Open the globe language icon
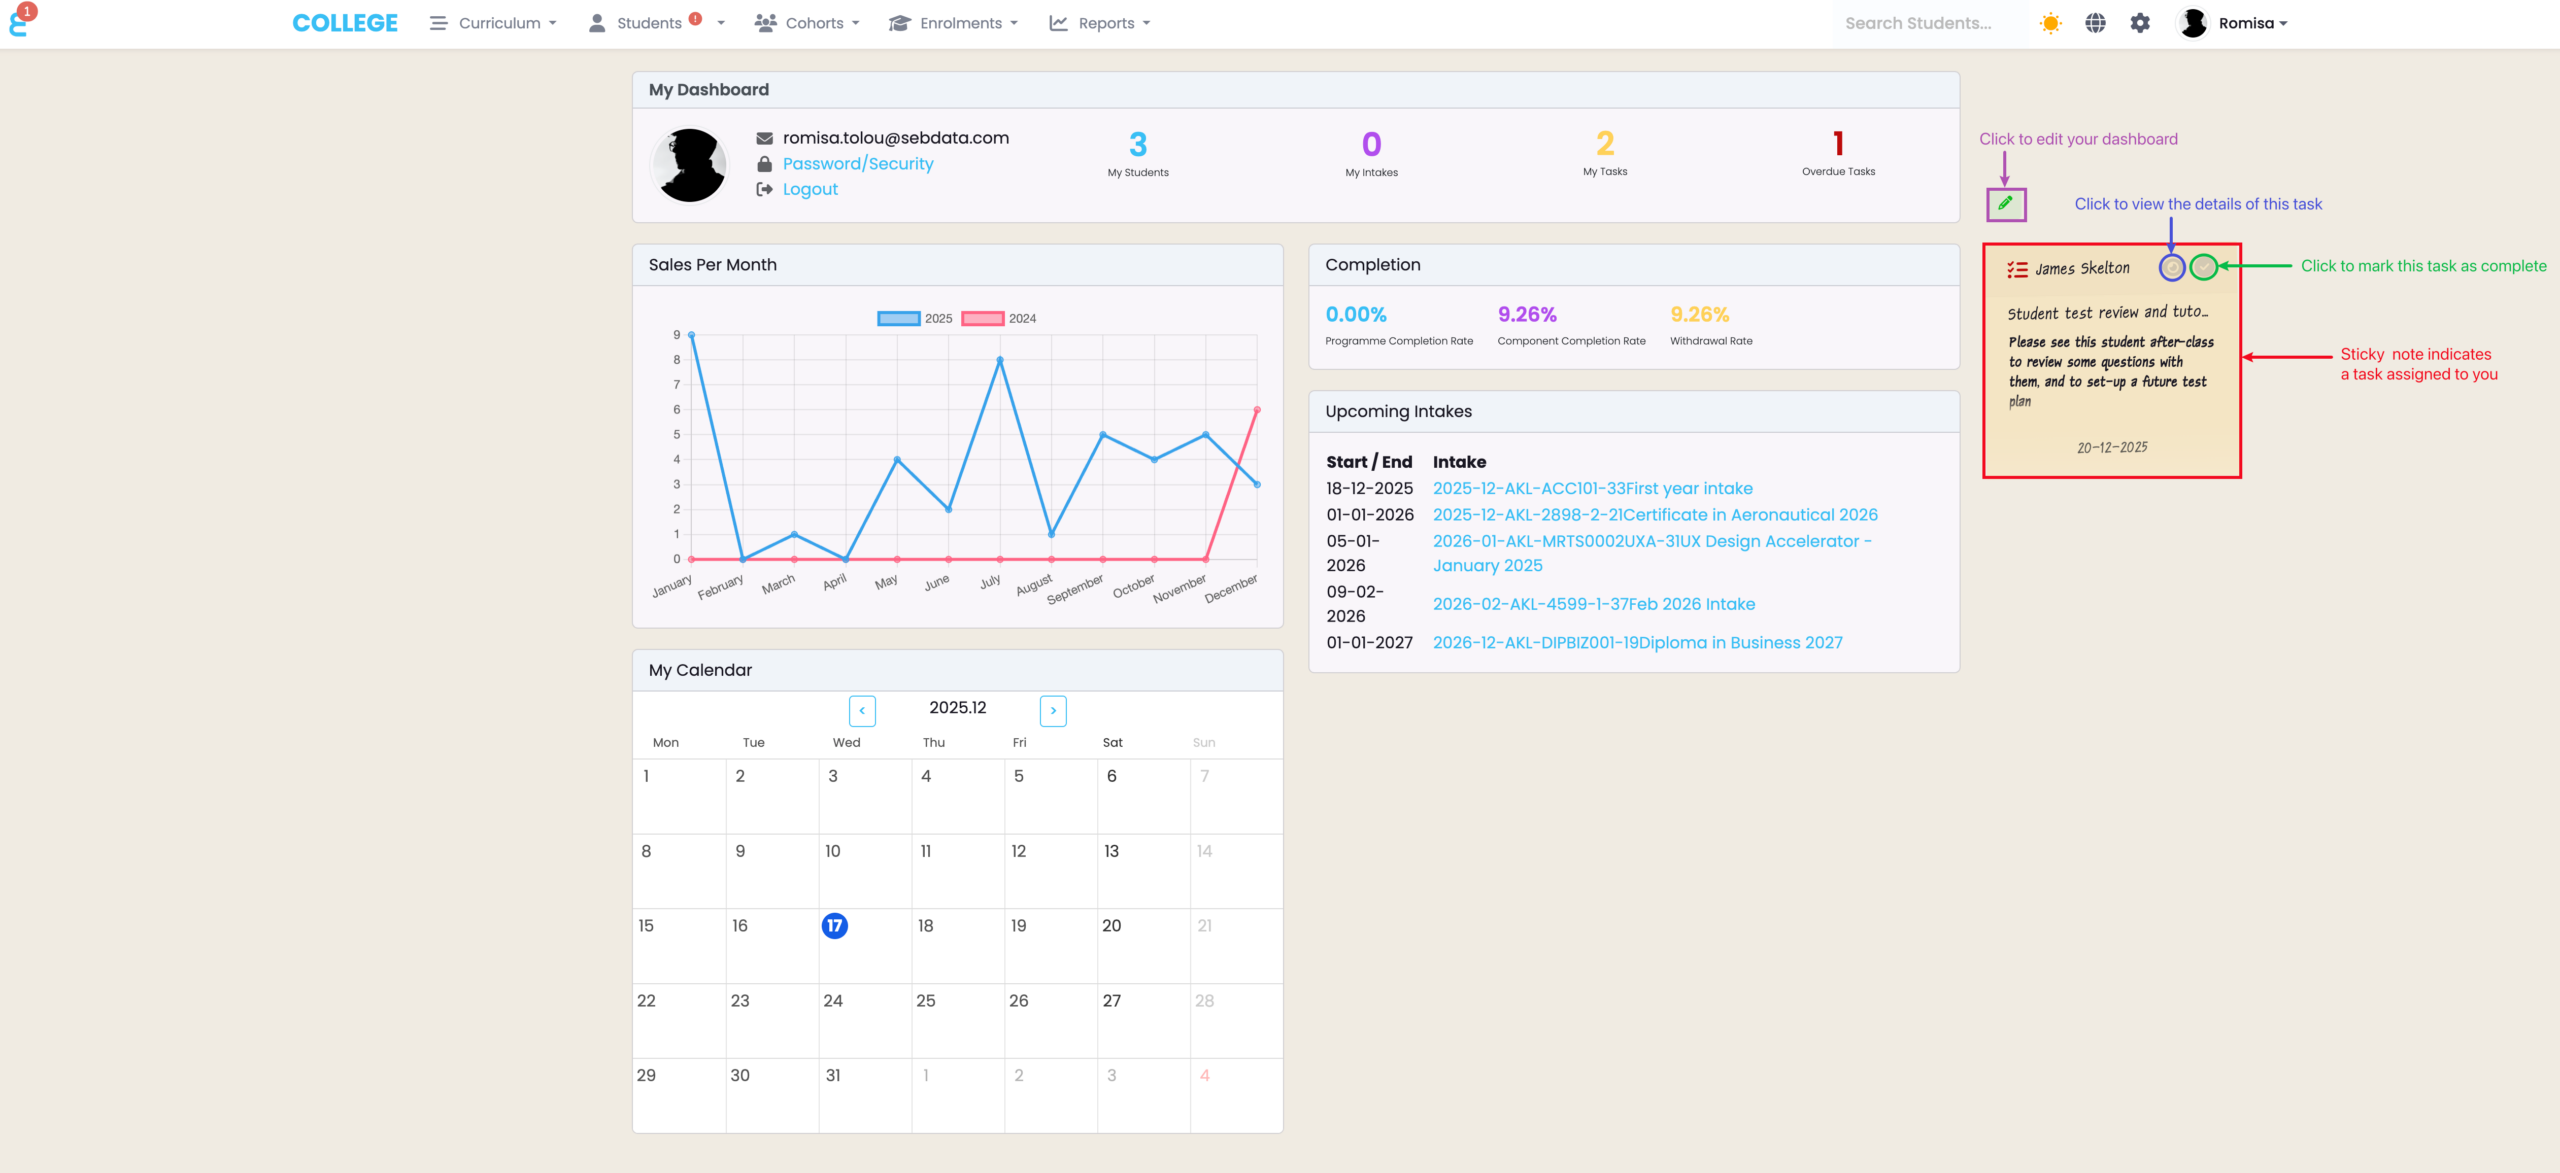2560x1173 pixels. click(2095, 23)
